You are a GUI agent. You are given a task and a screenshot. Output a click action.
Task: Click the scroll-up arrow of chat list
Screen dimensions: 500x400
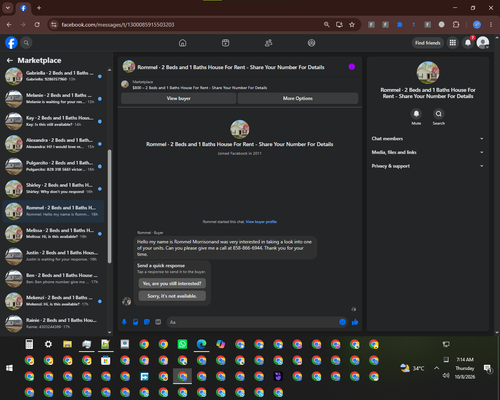point(109,70)
